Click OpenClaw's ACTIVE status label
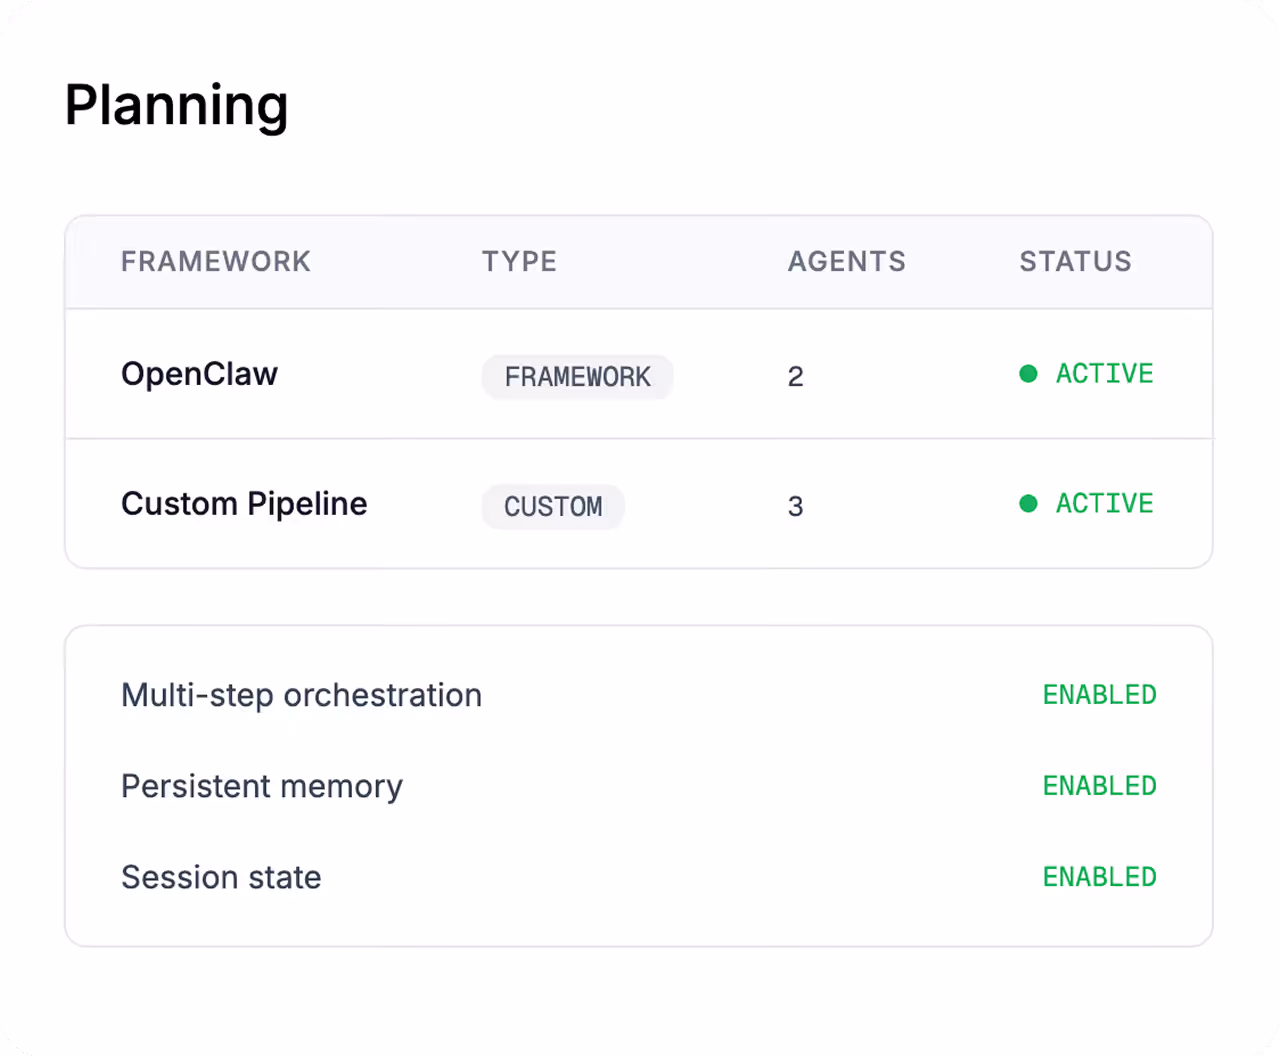The height and width of the screenshot is (1057, 1280). tap(1104, 374)
